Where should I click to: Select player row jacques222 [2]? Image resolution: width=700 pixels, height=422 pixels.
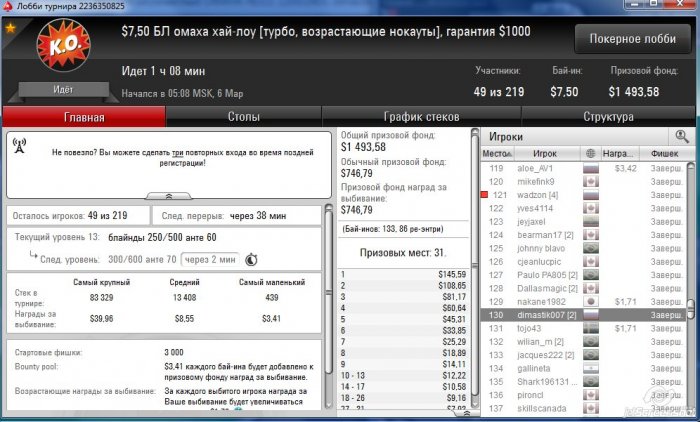pos(583,355)
